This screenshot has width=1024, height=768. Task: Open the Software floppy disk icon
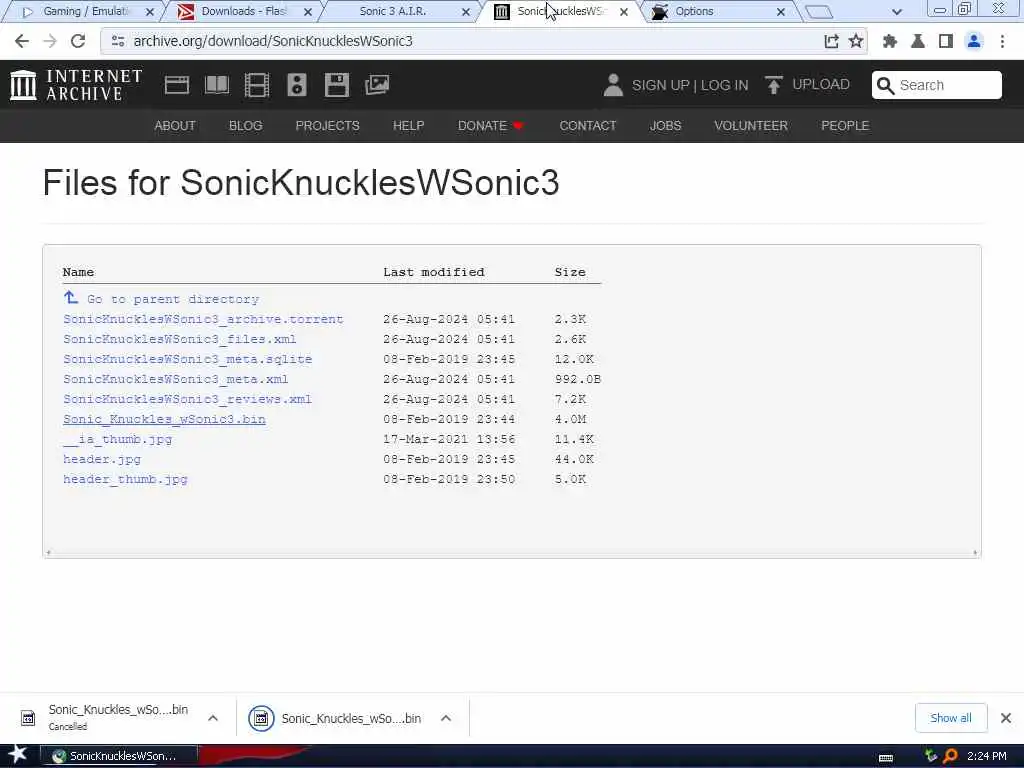click(336, 85)
